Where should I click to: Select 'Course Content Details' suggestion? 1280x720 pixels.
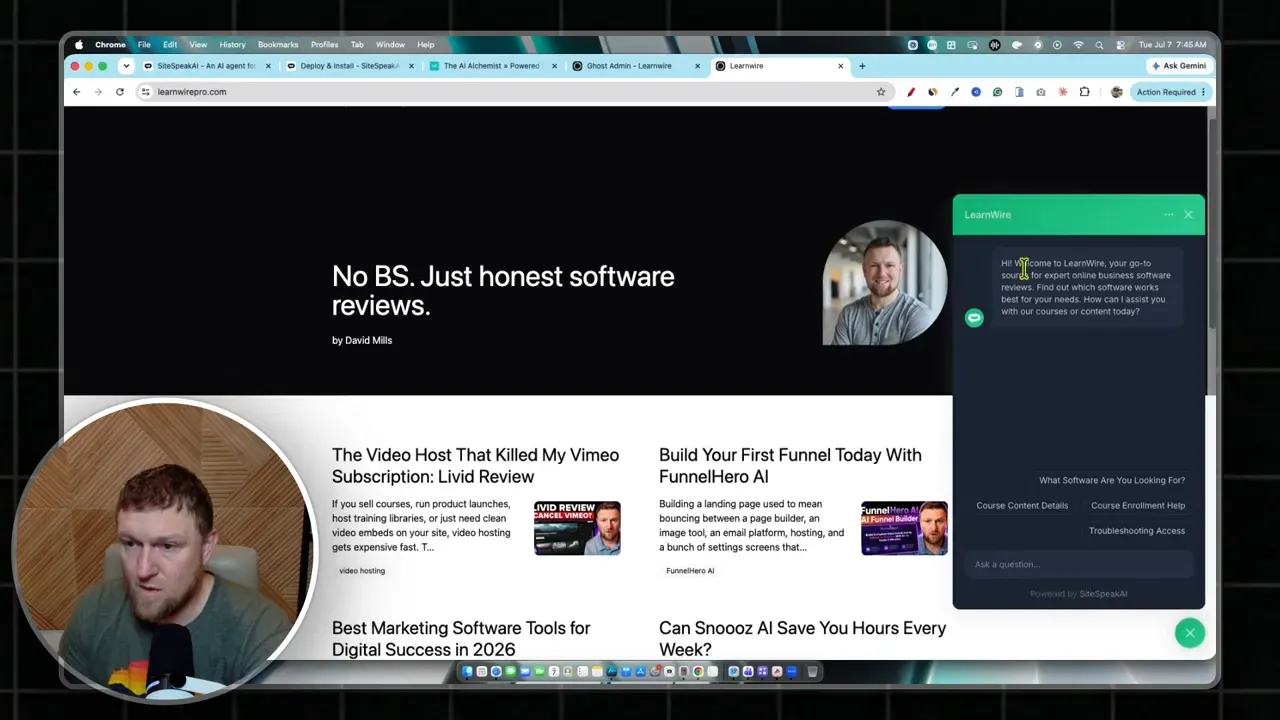1022,506
